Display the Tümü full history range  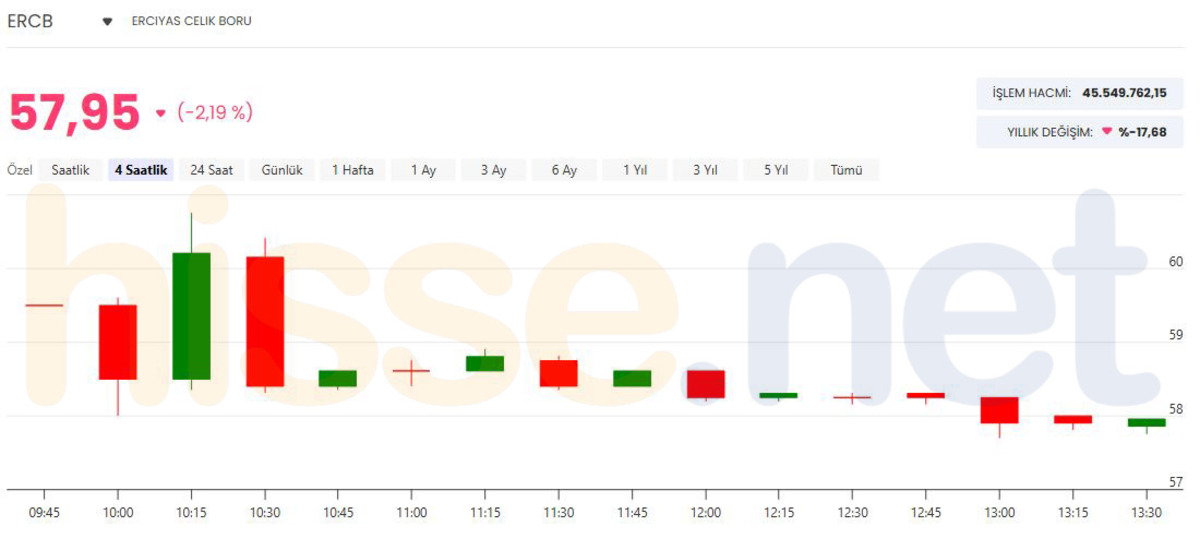coord(846,170)
